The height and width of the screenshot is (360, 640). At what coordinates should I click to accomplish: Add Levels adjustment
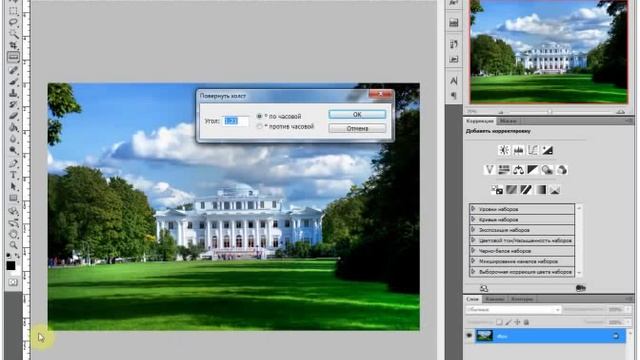click(518, 150)
